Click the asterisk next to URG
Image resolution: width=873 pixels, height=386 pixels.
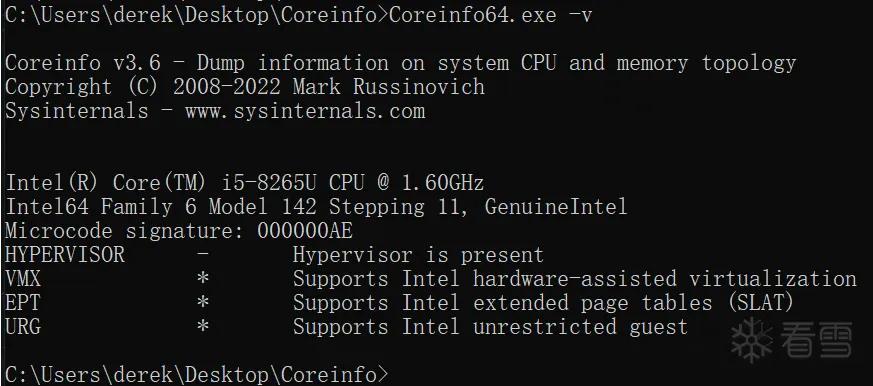[x=203, y=326]
